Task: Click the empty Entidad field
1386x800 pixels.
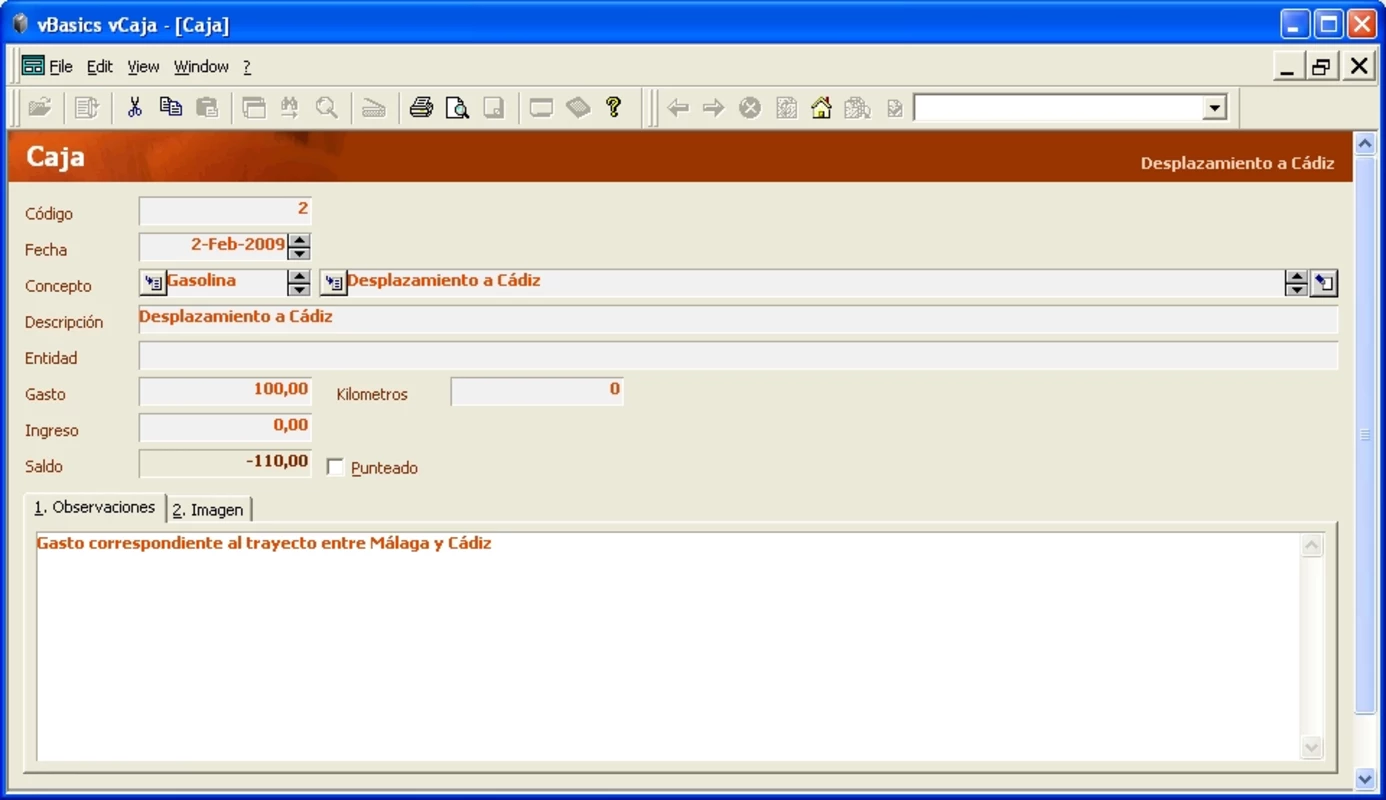Action: pos(738,355)
